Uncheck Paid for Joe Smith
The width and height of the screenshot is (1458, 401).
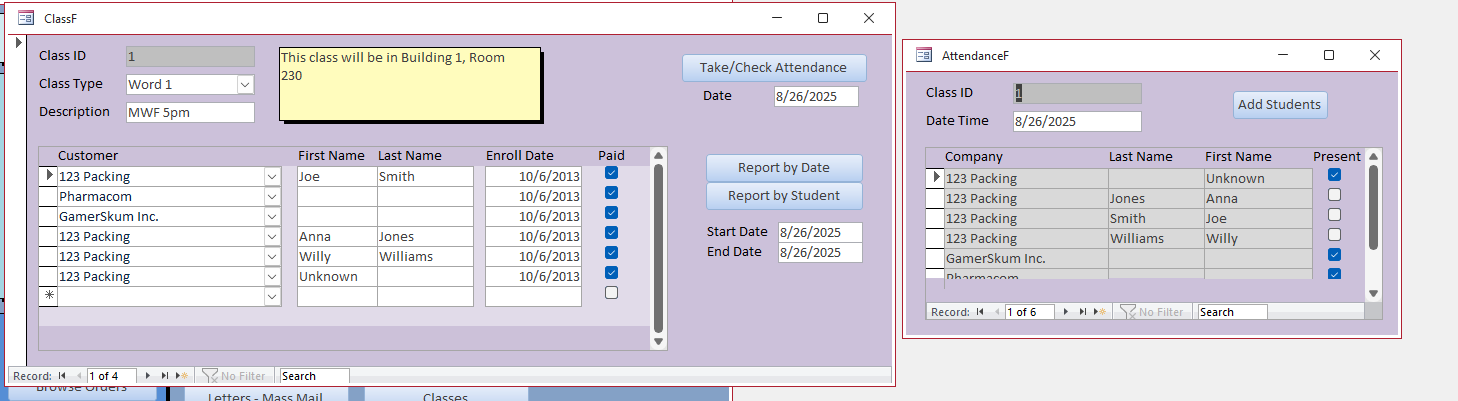[611, 173]
